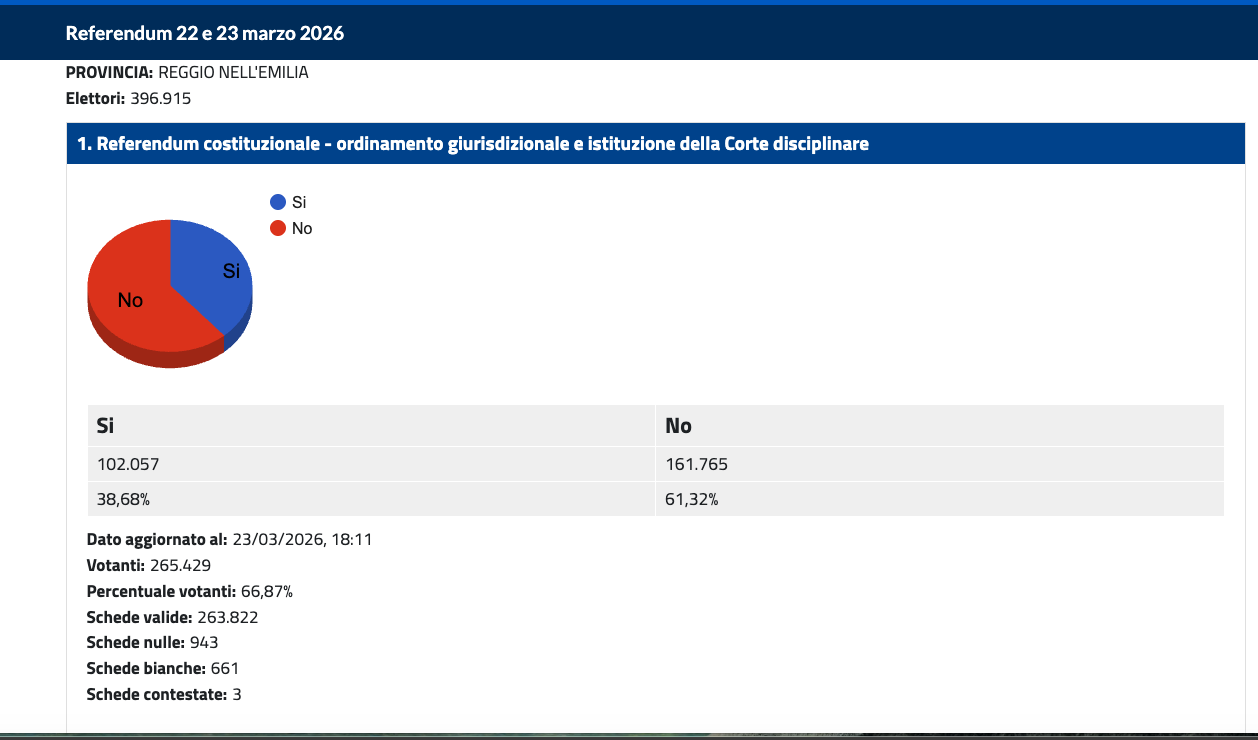This screenshot has height=740, width=1258.
Task: Click the Referendum costituzionale section header
Action: click(473, 144)
